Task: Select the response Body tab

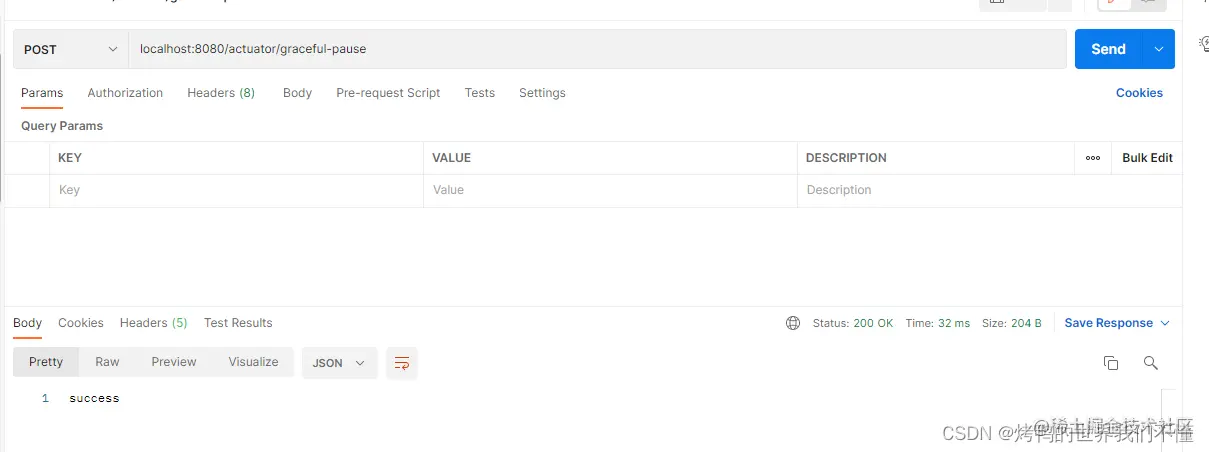Action: point(27,323)
